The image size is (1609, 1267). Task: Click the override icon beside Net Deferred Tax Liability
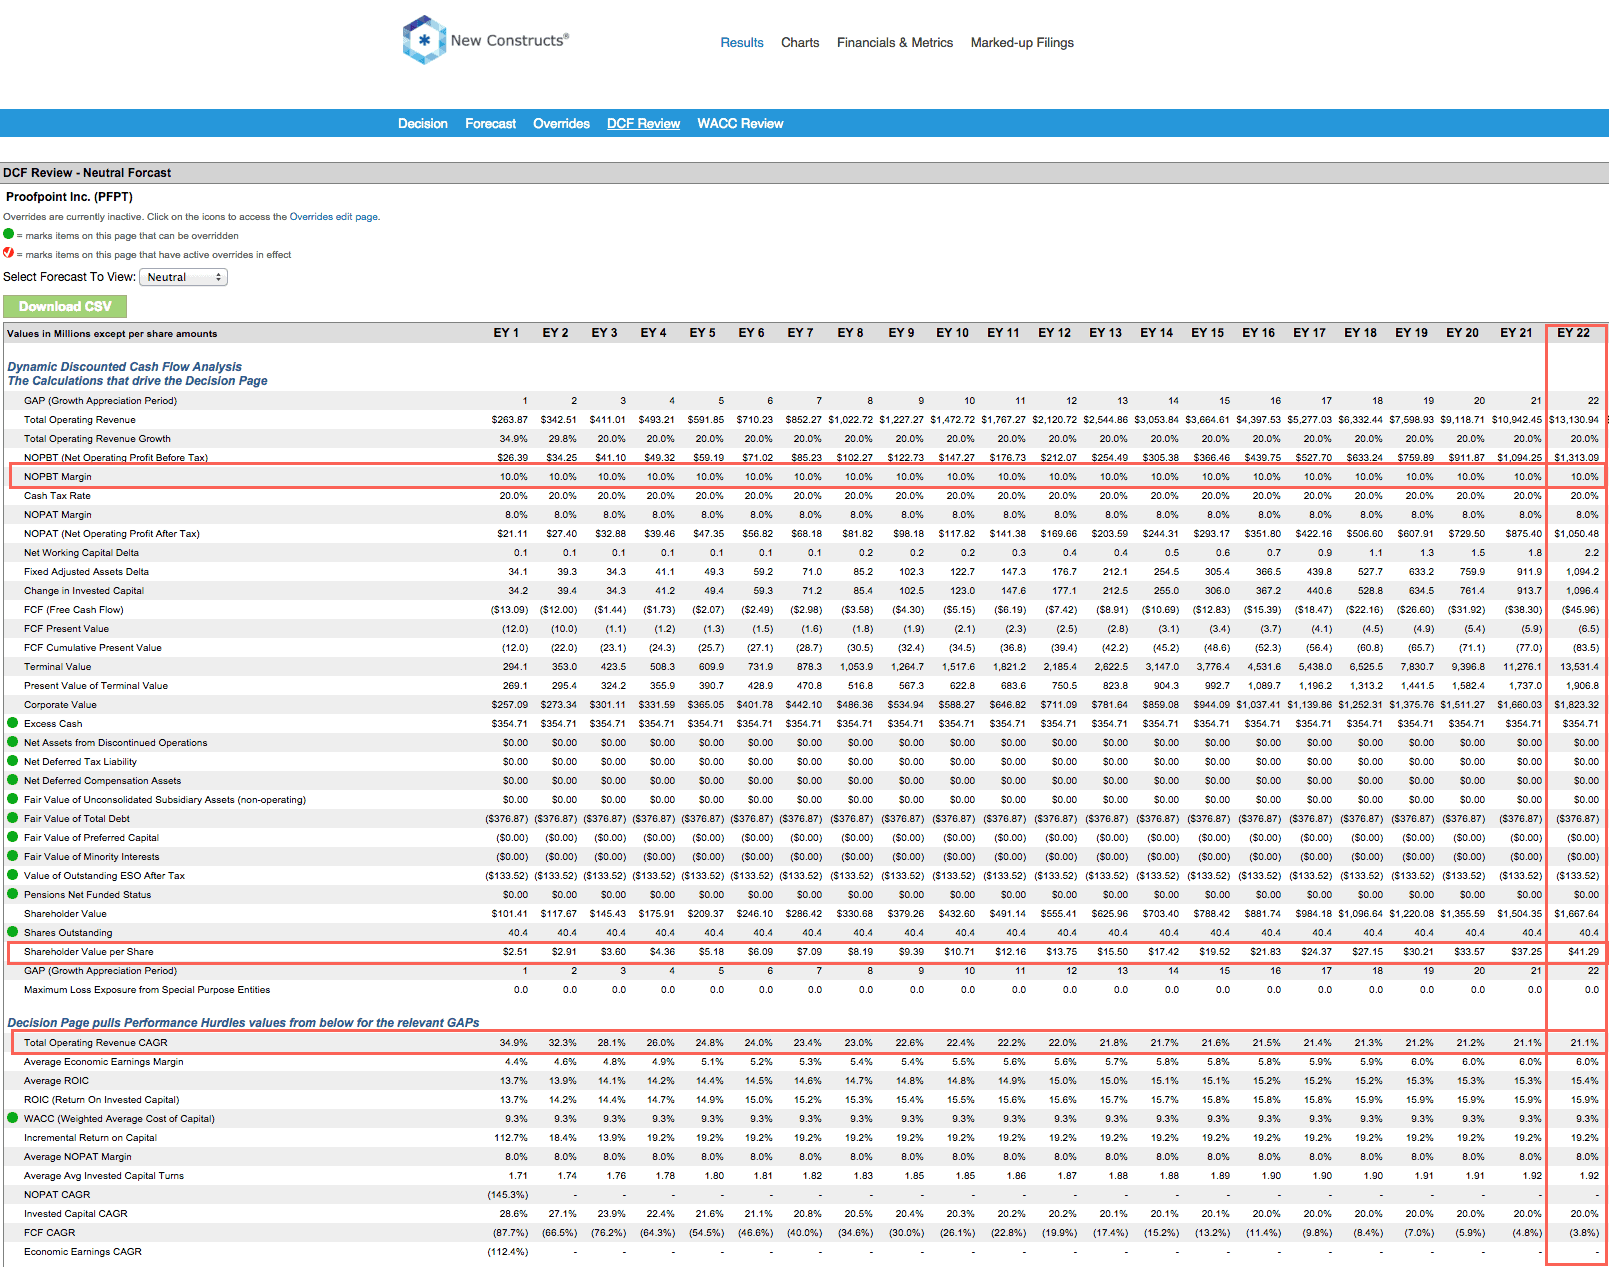[13, 760]
